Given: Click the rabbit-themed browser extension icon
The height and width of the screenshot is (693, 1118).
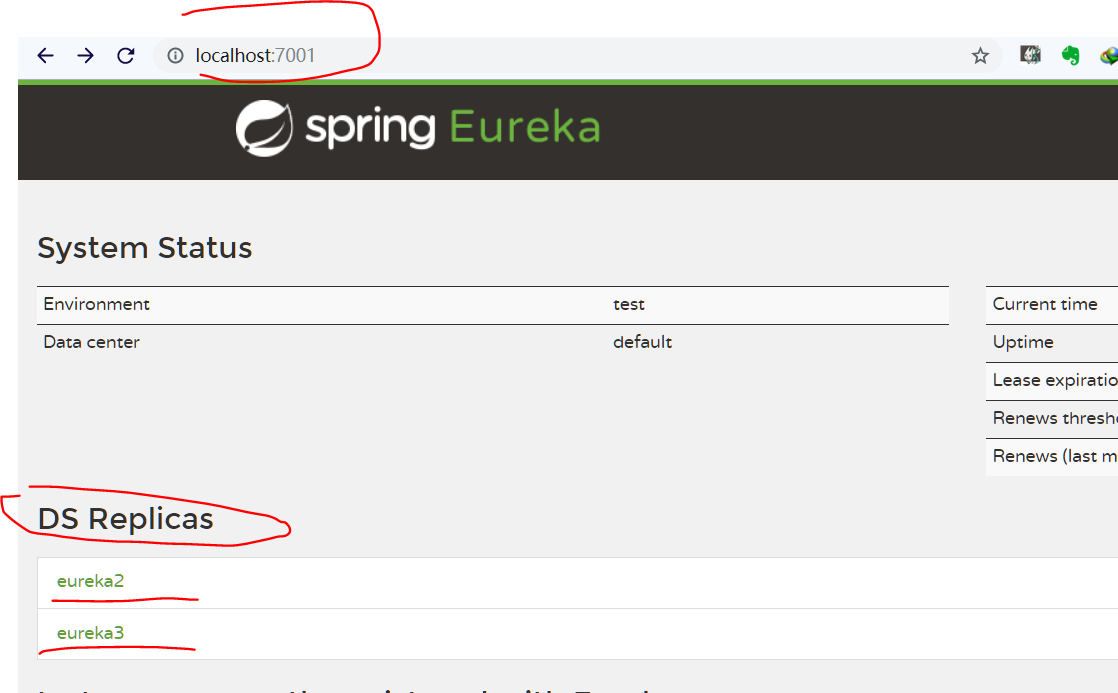Looking at the screenshot, I should [x=1030, y=55].
